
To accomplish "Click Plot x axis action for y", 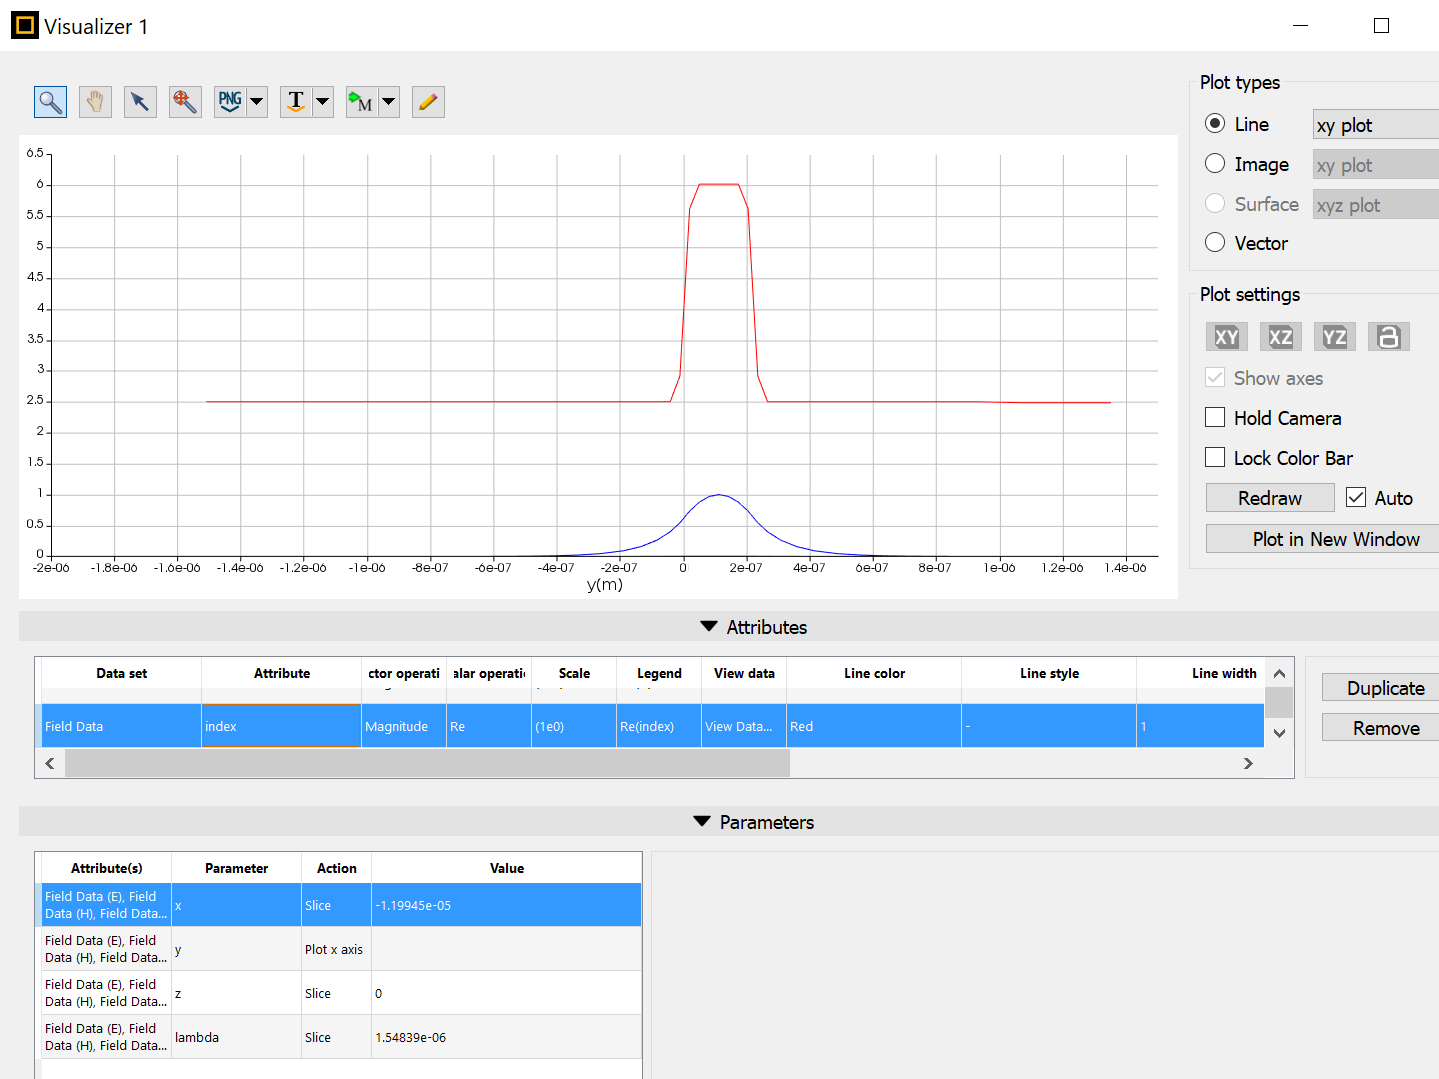I will click(336, 949).
